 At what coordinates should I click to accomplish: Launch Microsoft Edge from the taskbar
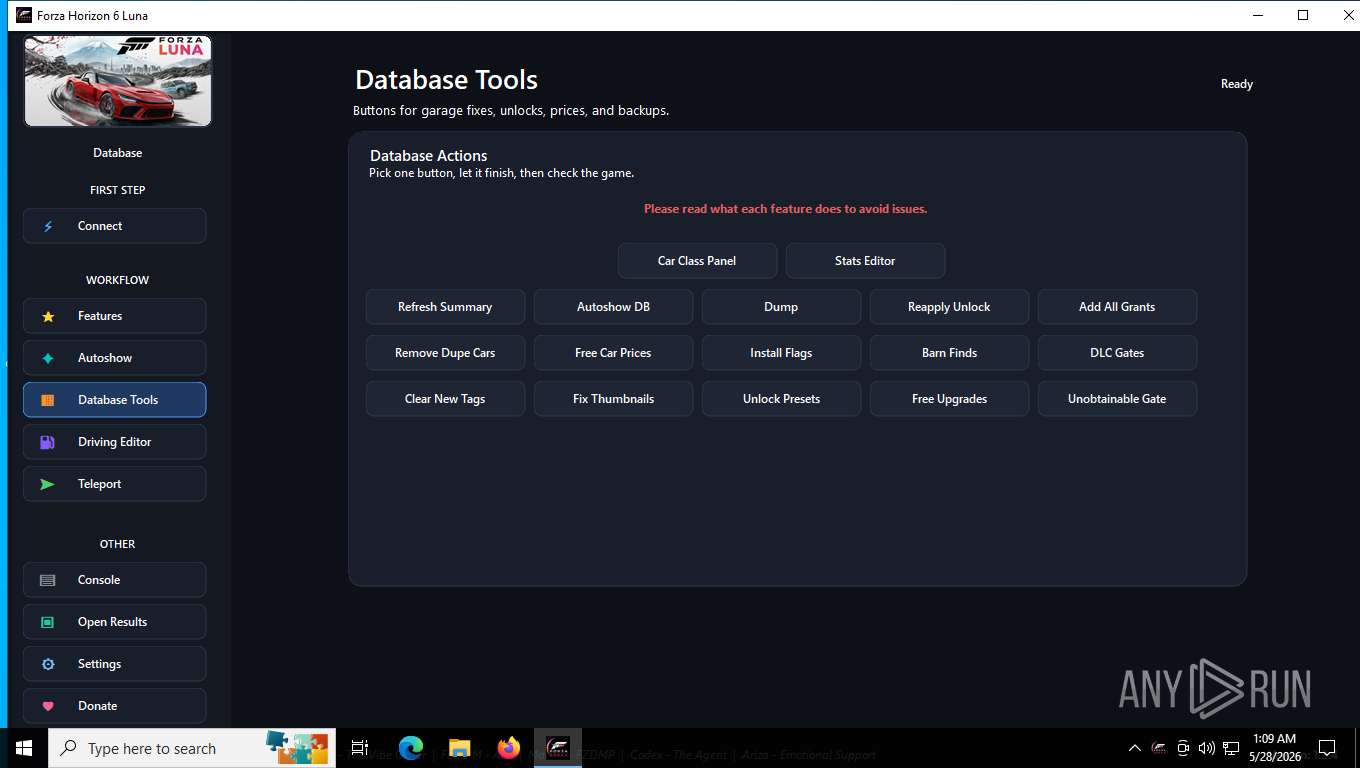pos(411,748)
